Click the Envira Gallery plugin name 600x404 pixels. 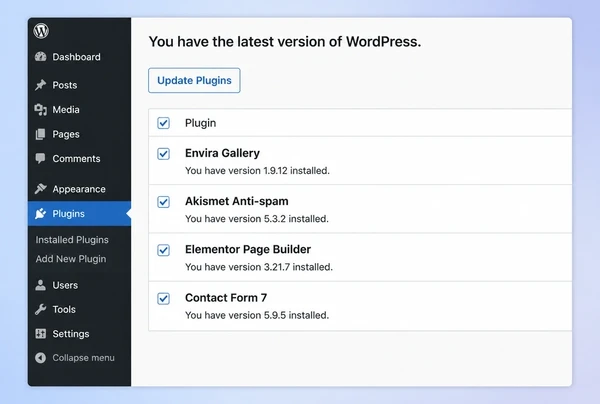(222, 153)
